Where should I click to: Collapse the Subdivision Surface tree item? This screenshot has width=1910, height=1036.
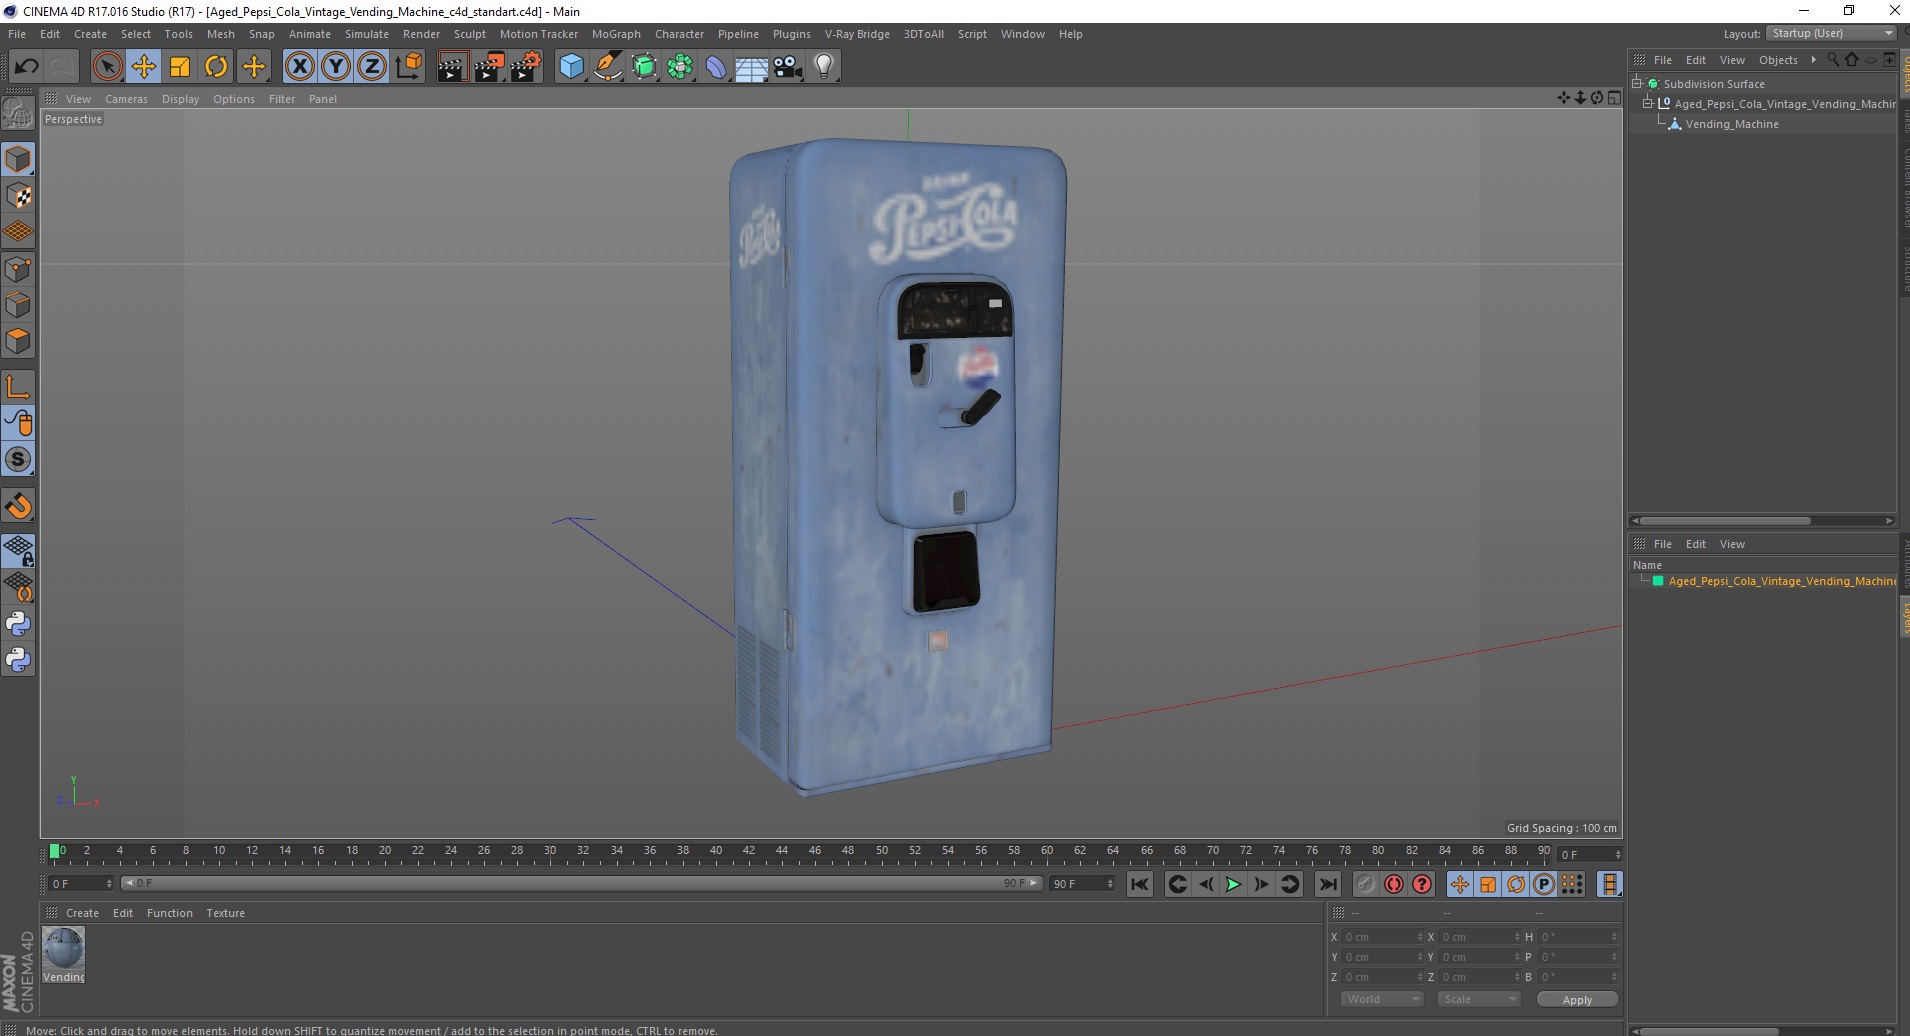pos(1637,83)
